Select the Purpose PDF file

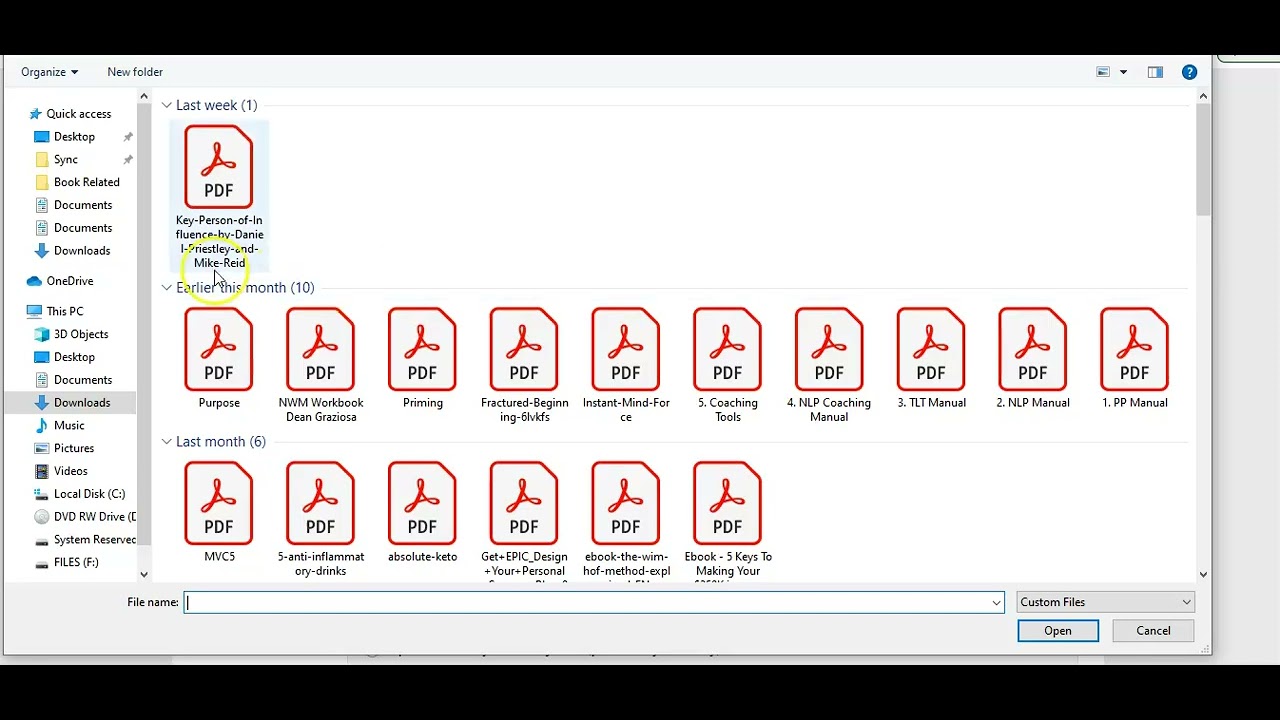219,359
